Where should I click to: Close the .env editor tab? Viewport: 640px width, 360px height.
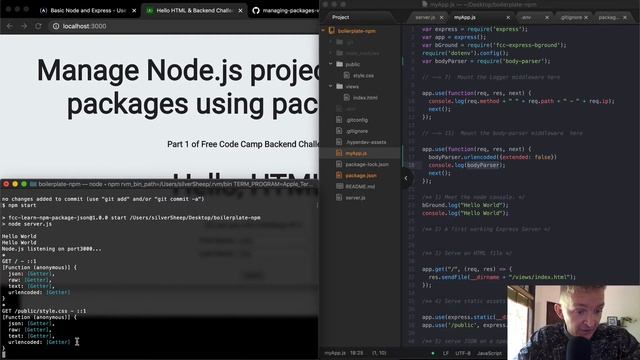pos(547,18)
